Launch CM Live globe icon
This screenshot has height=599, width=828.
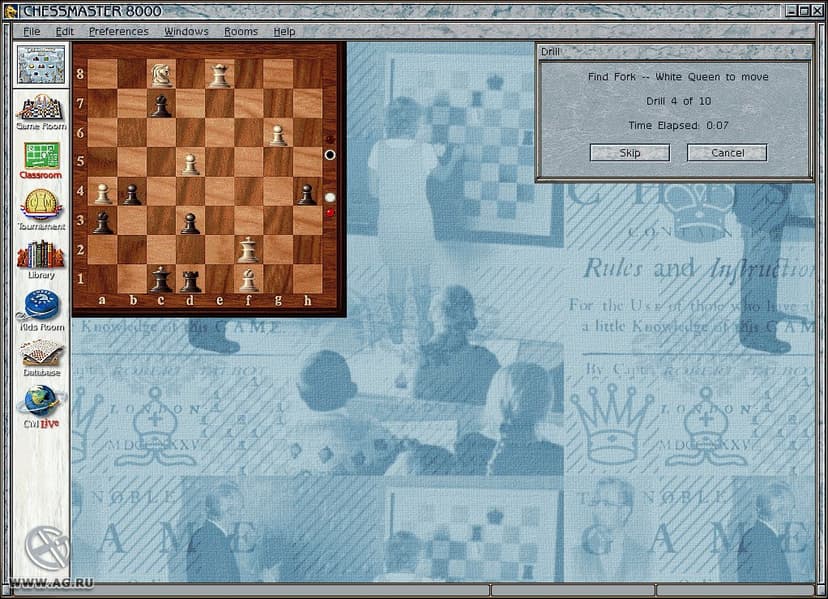click(x=41, y=407)
